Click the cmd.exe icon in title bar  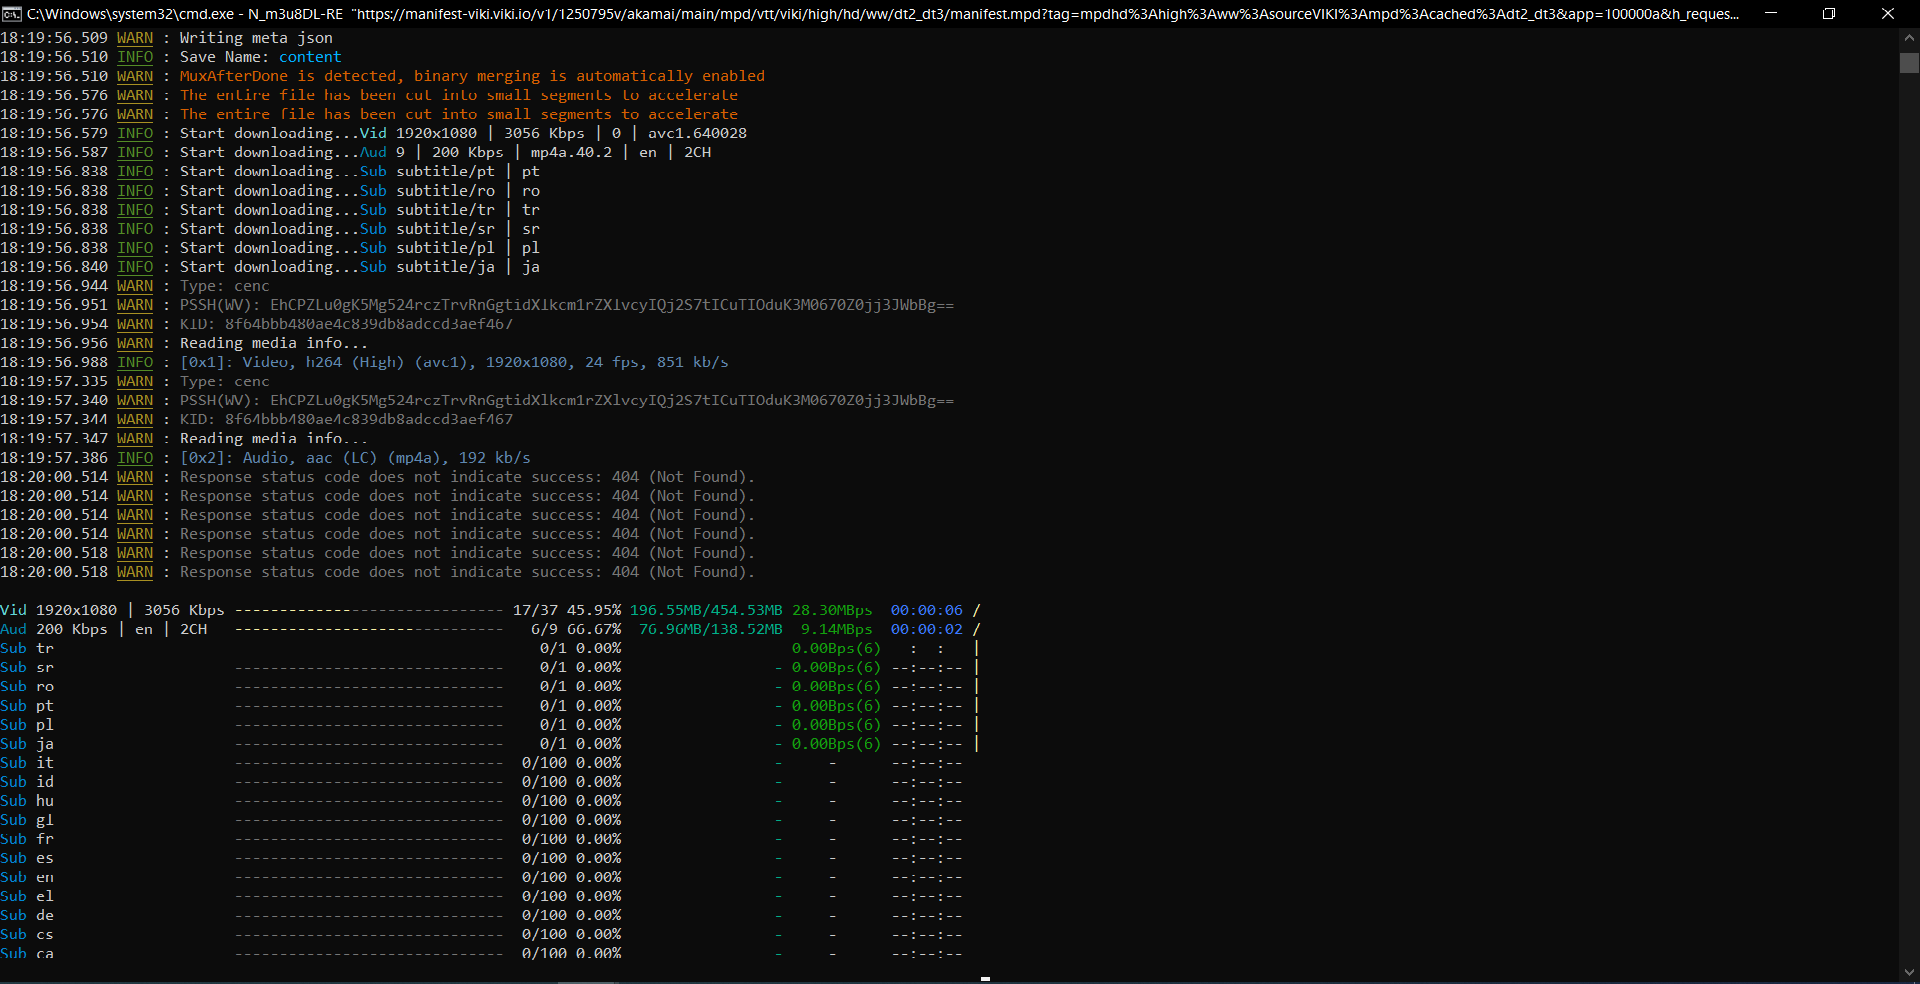(x=12, y=14)
